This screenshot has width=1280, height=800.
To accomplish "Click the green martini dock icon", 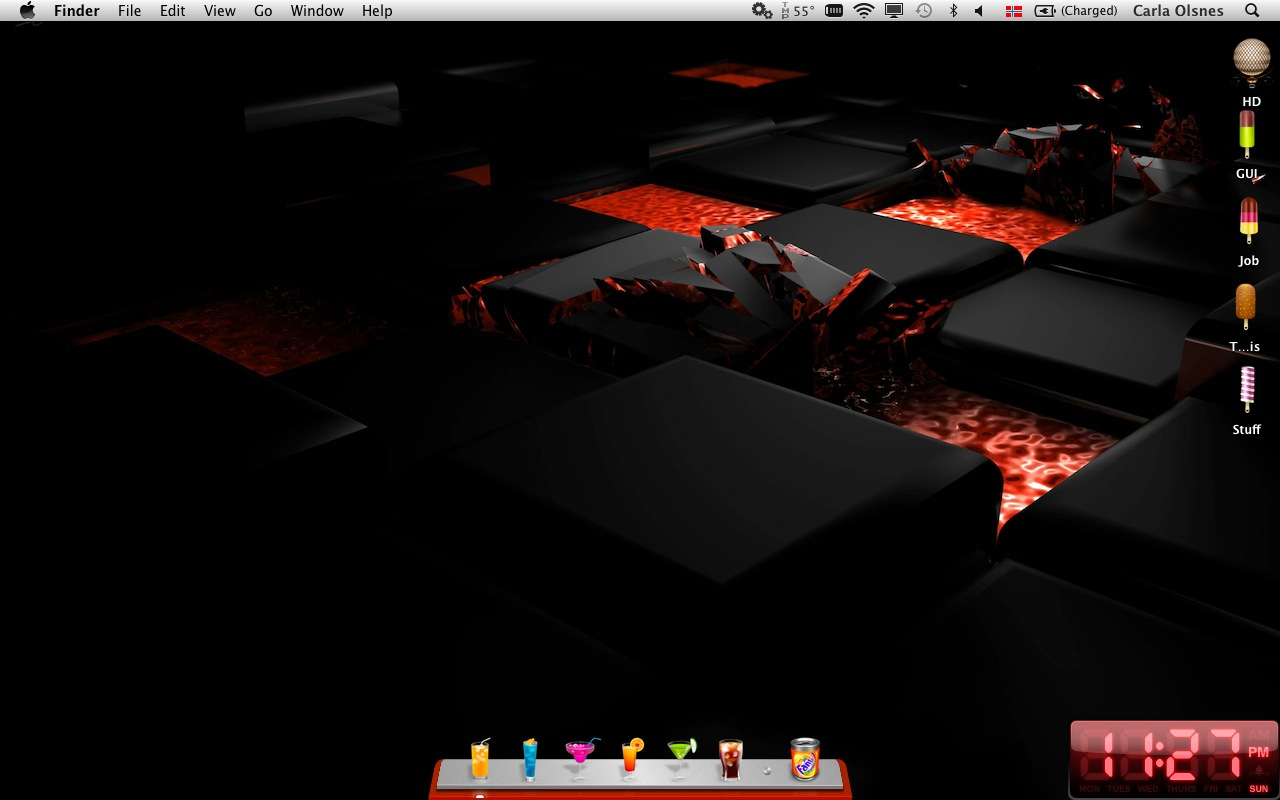I will pos(681,760).
